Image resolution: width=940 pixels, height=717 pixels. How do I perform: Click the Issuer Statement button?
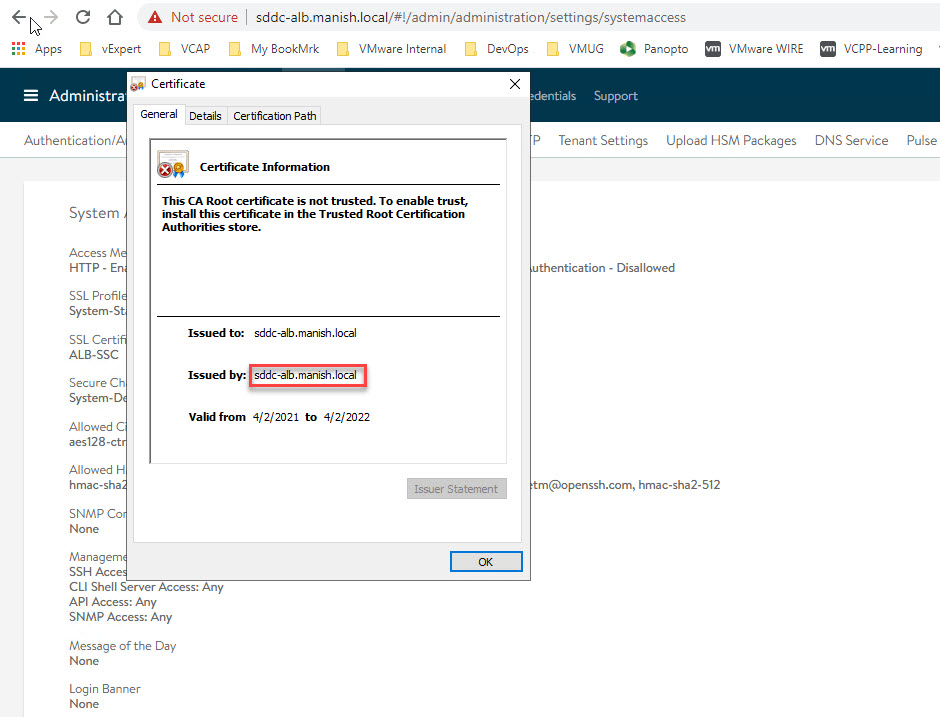pyautogui.click(x=456, y=489)
